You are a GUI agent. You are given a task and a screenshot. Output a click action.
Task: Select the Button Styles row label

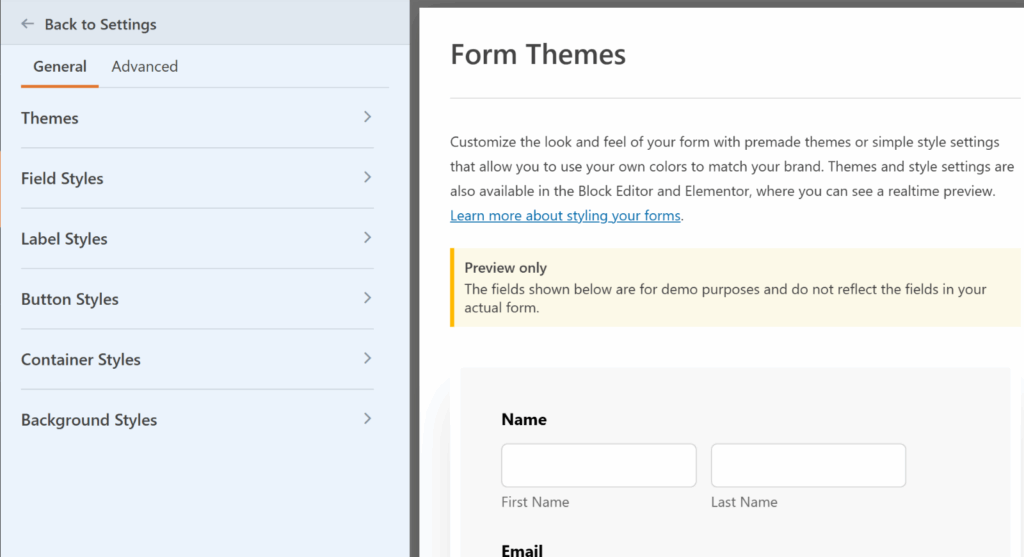[x=70, y=299]
